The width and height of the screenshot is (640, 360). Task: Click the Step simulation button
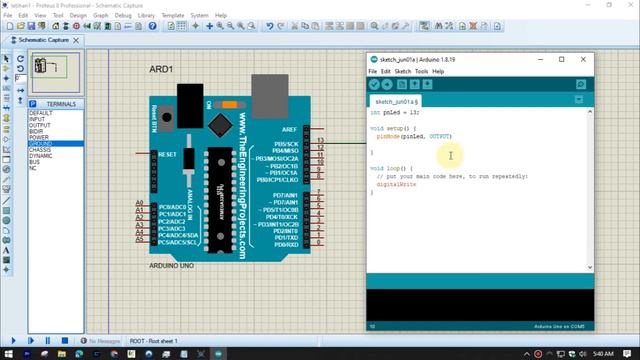click(x=31, y=340)
